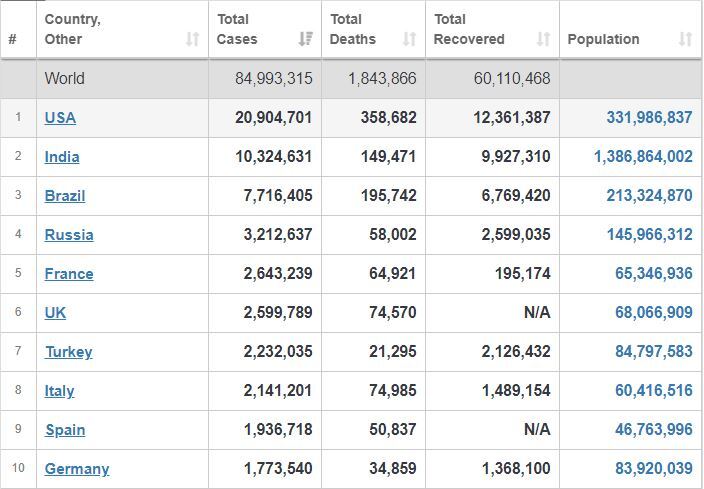
Task: Click France population 65,346,936
Action: 654,274
